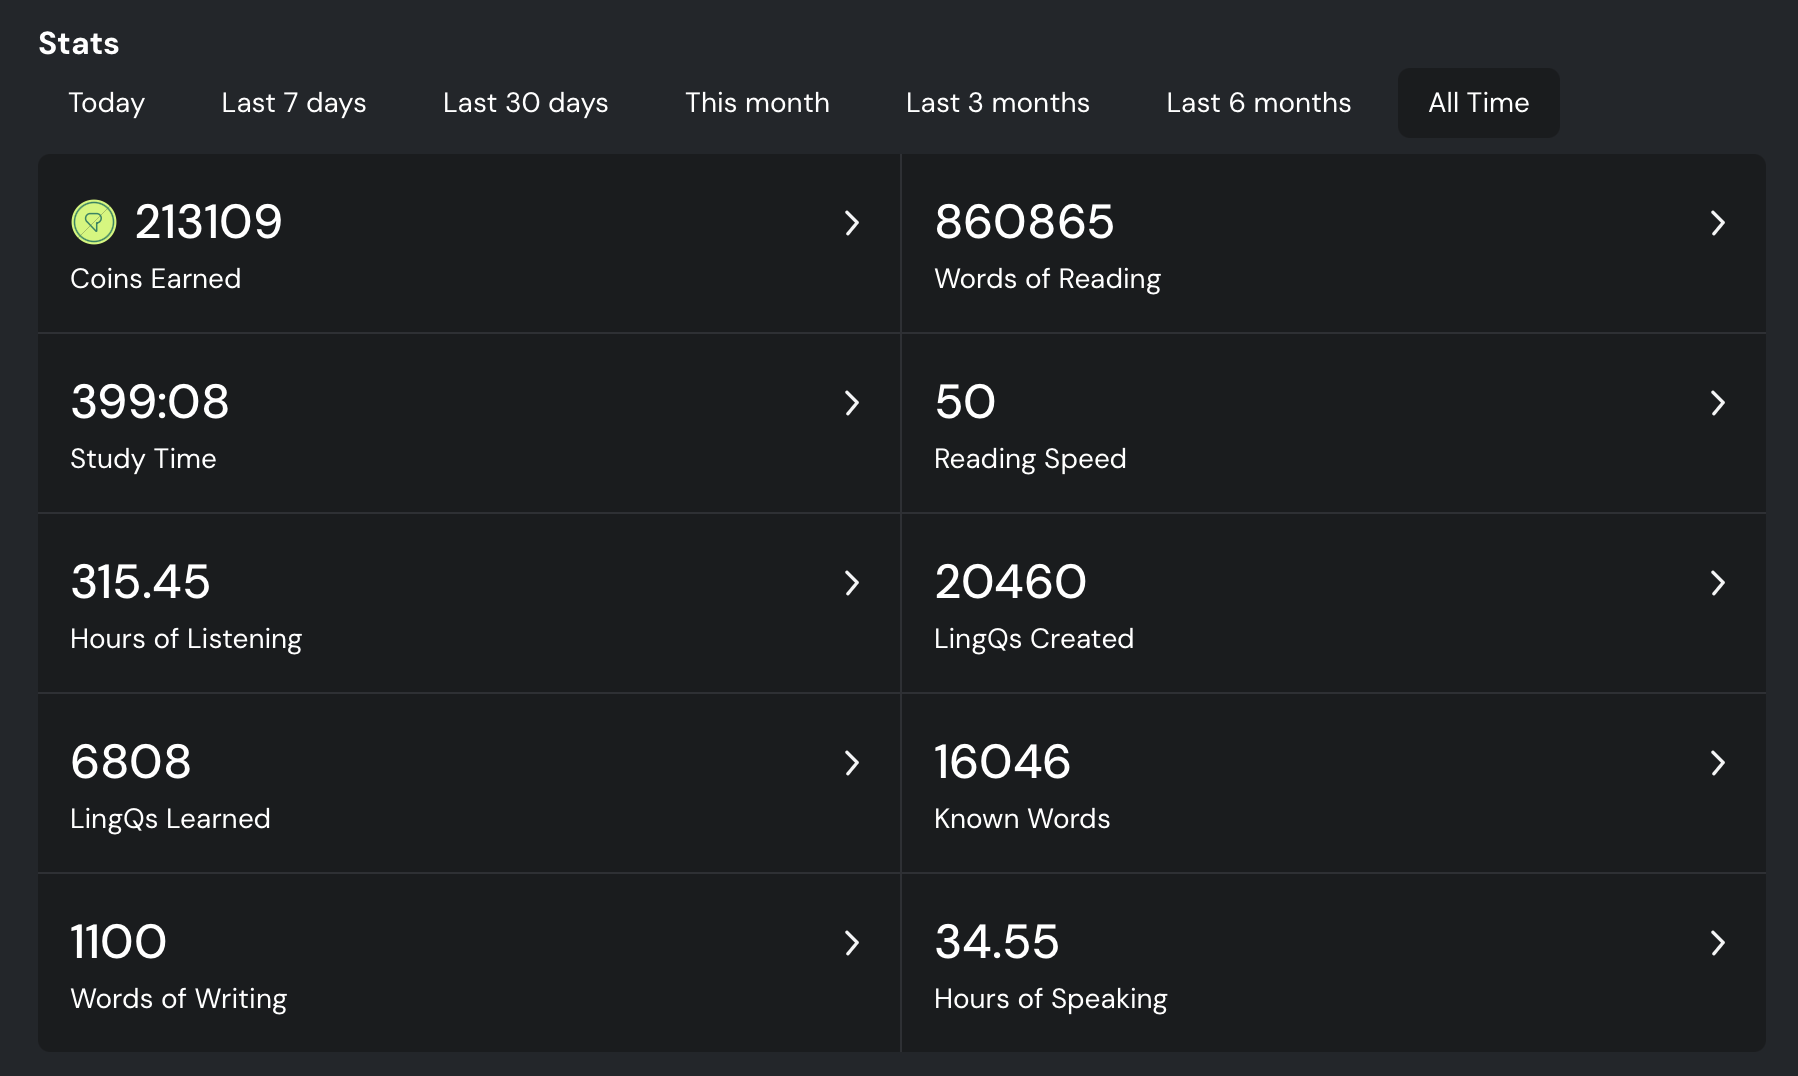This screenshot has height=1076, width=1798.
Task: Click the Hours of Listening label
Action: click(186, 639)
